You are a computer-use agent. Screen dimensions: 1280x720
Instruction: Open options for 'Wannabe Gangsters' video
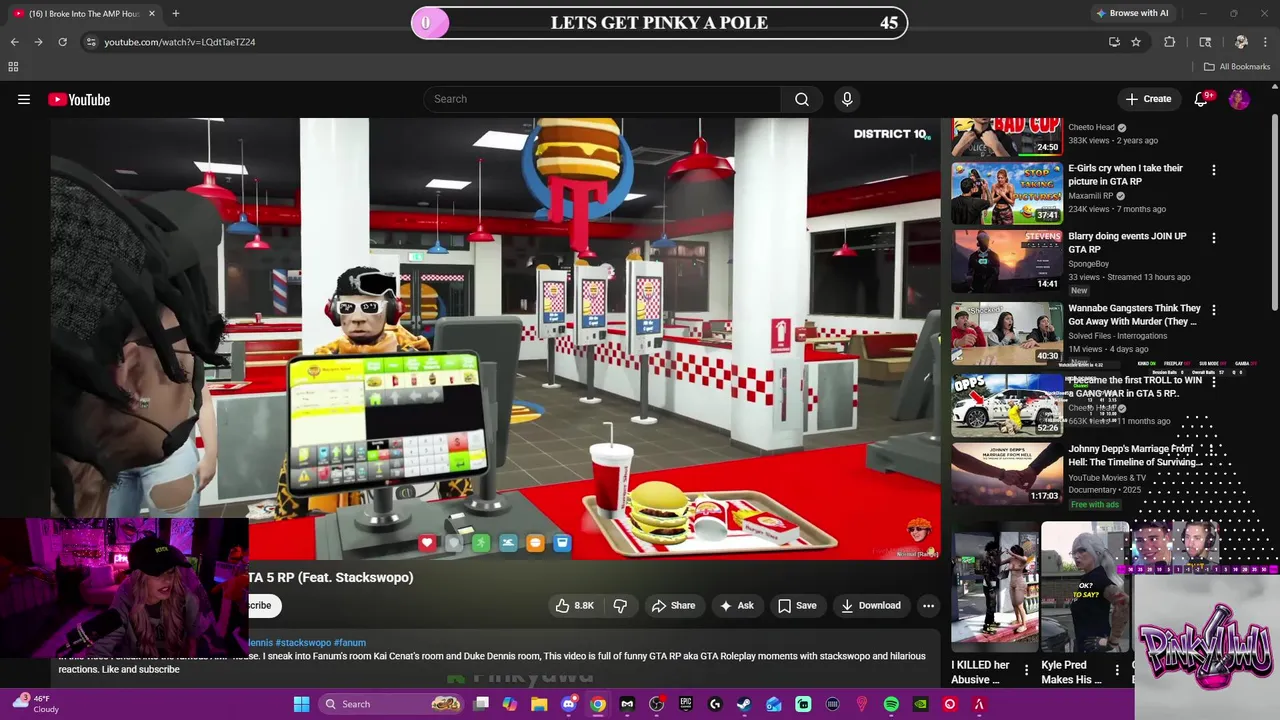coord(1214,311)
